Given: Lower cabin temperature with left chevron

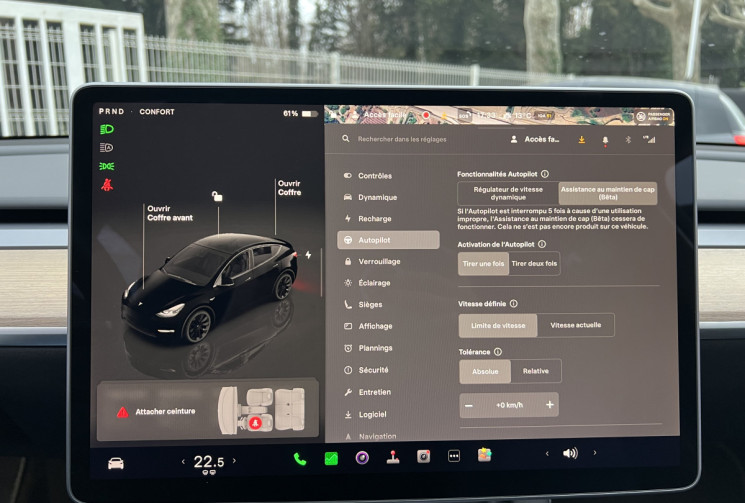Looking at the screenshot, I should (183, 461).
